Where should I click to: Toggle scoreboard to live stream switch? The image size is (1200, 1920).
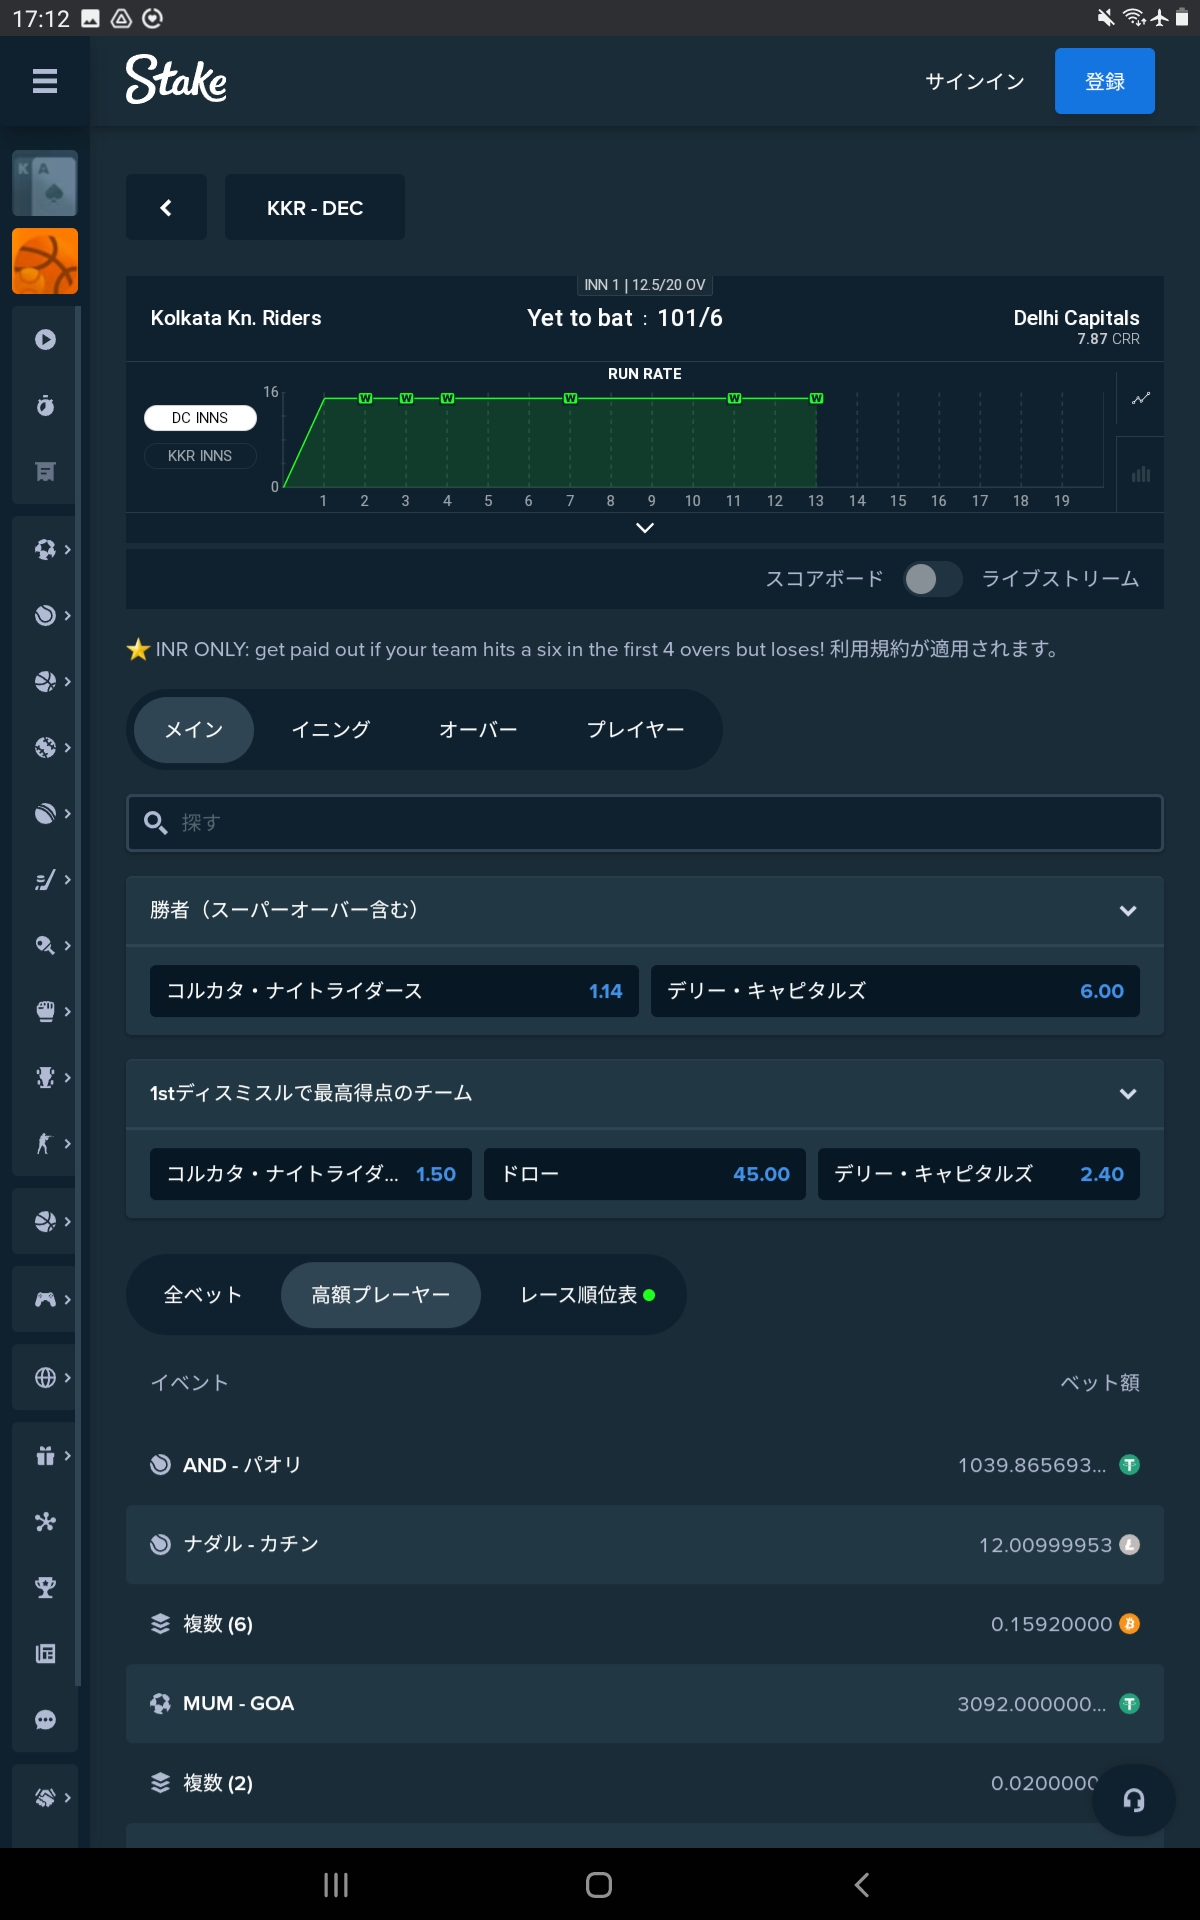point(932,579)
